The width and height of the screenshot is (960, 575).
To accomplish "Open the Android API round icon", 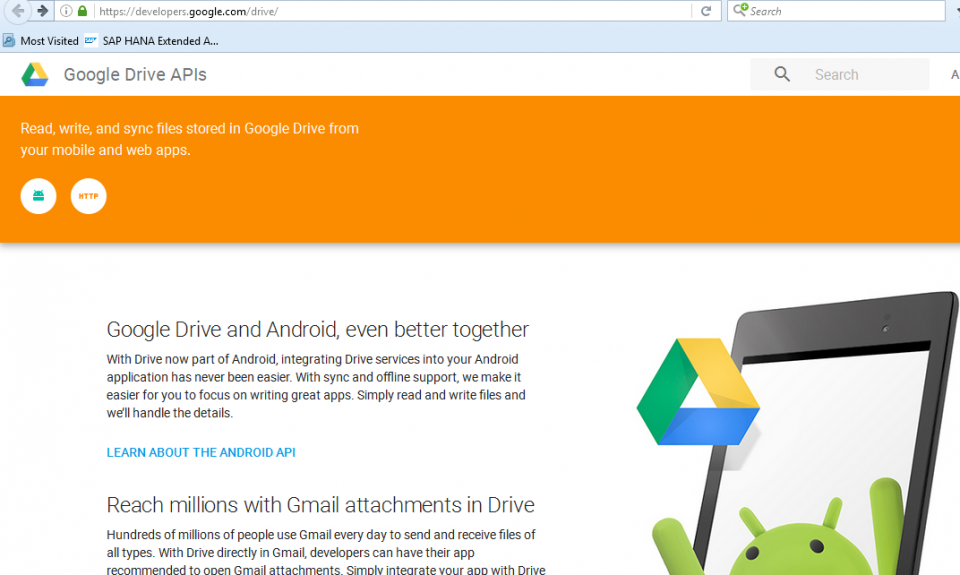I will click(39, 196).
